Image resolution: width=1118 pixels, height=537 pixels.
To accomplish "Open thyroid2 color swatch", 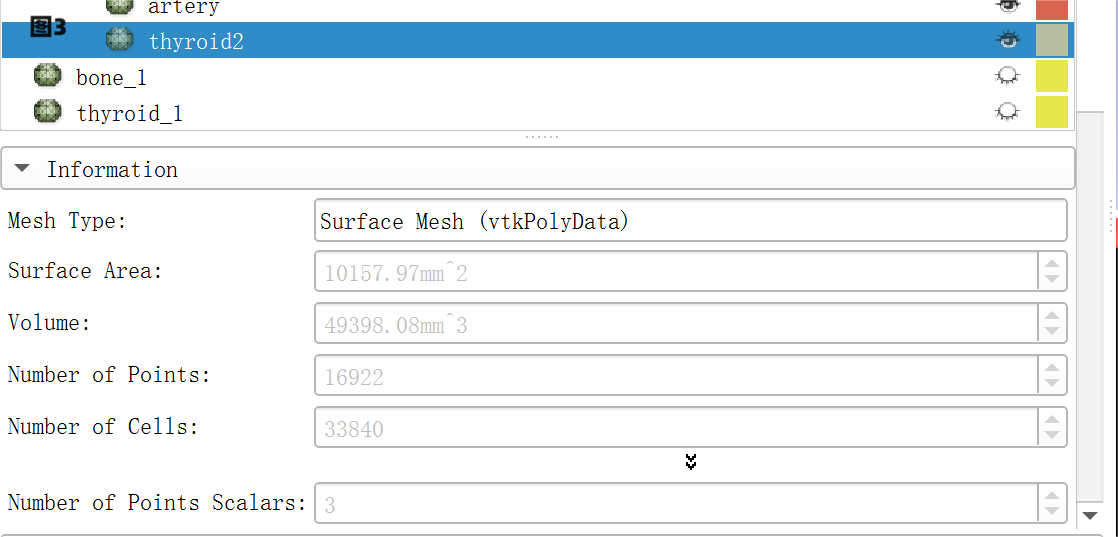I will 1052,40.
